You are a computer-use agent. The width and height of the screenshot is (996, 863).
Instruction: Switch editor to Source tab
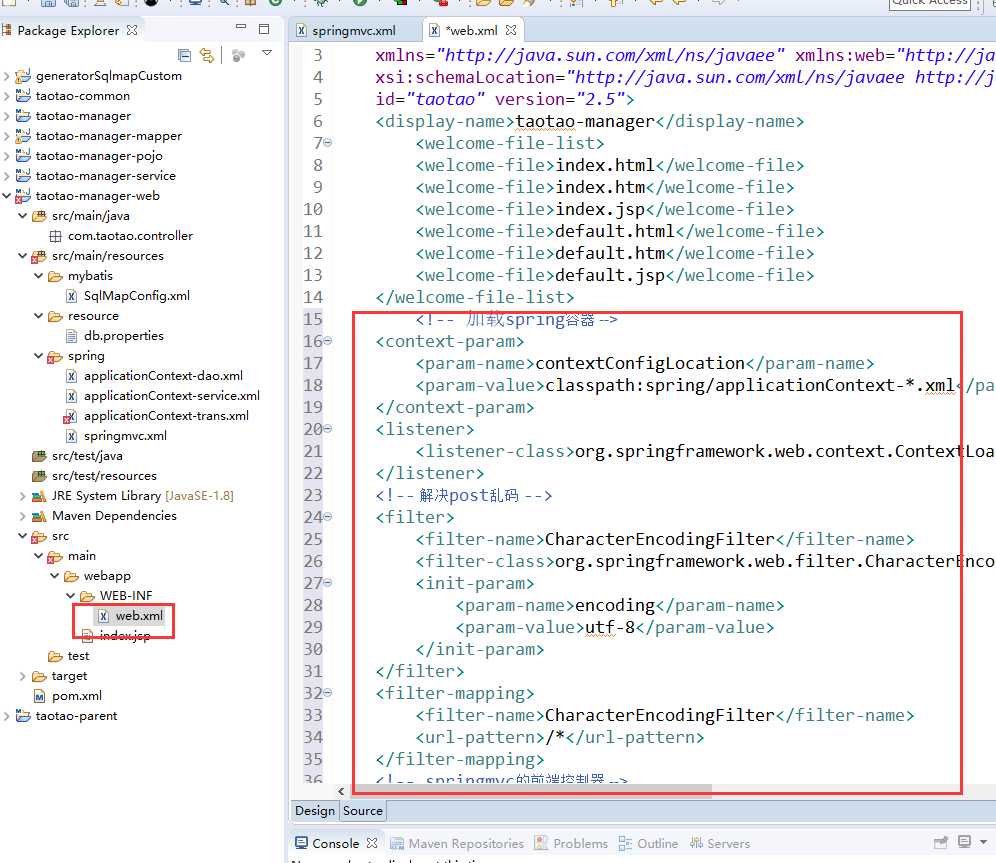coord(363,811)
